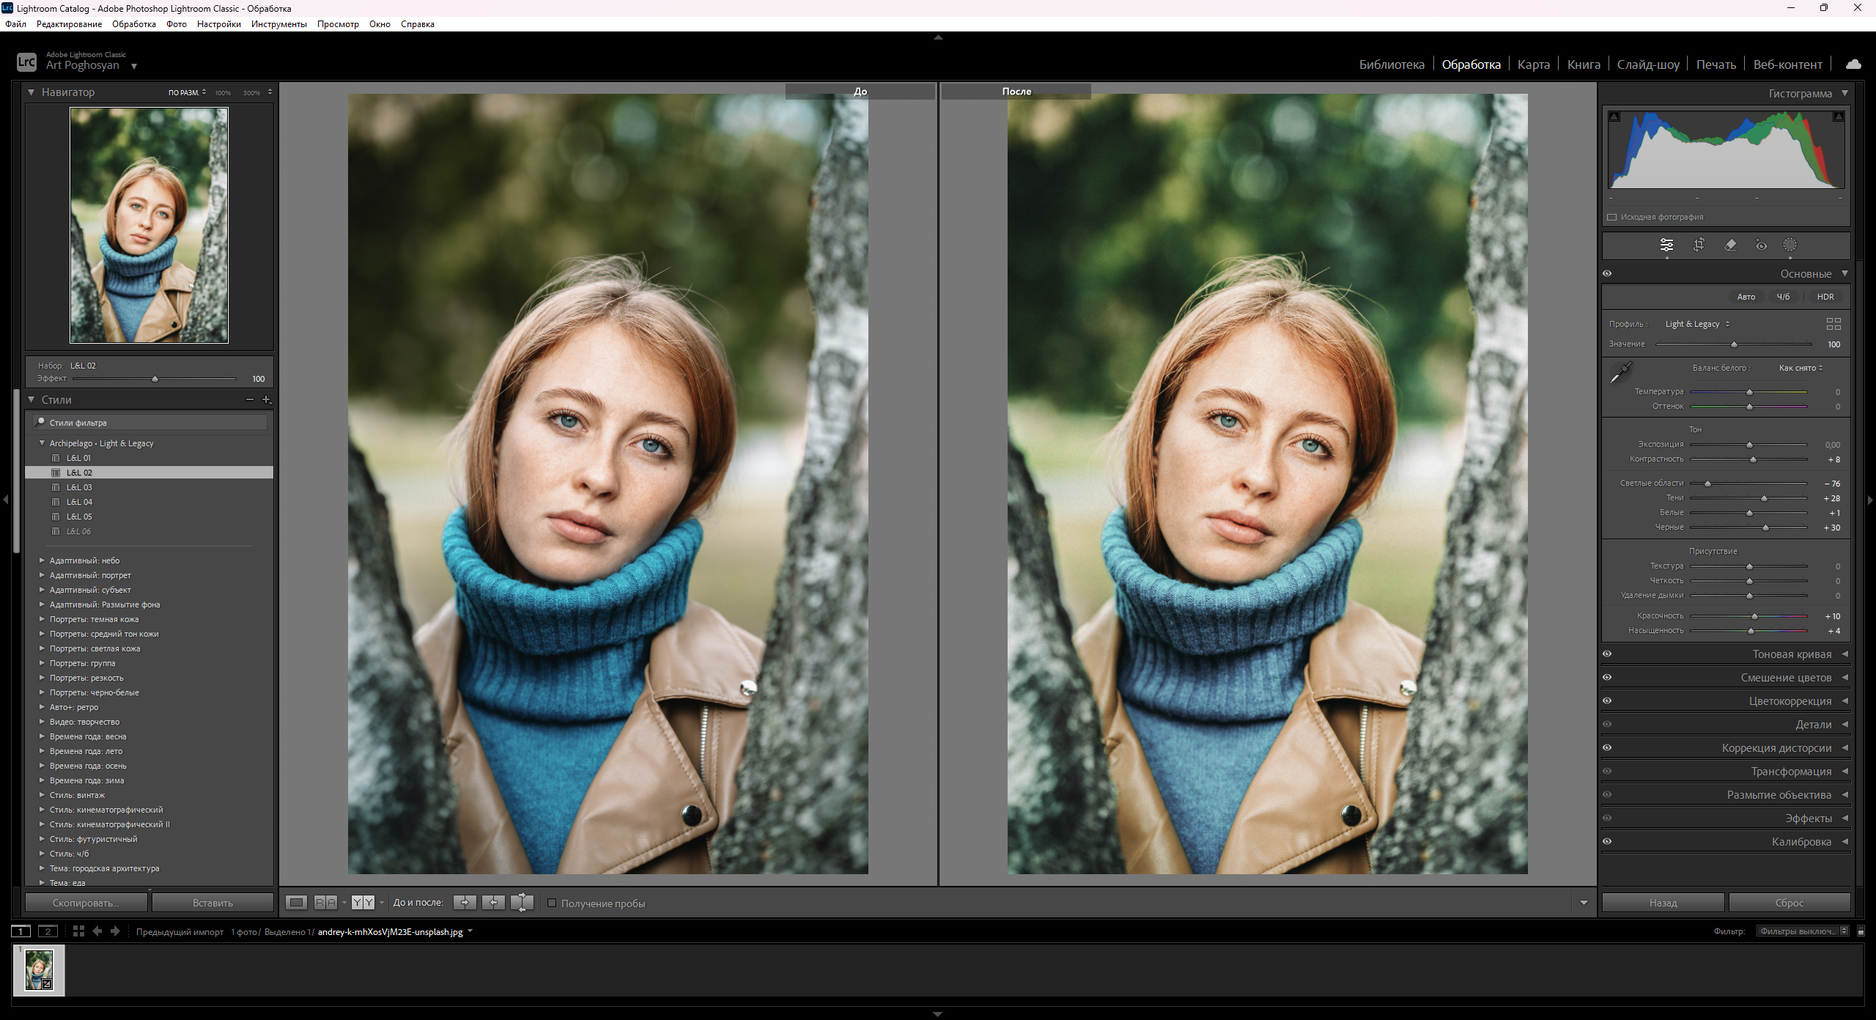This screenshot has width=1876, height=1020.
Task: Toggle visibility of the Тоновая кривая panel
Action: [x=1607, y=654]
